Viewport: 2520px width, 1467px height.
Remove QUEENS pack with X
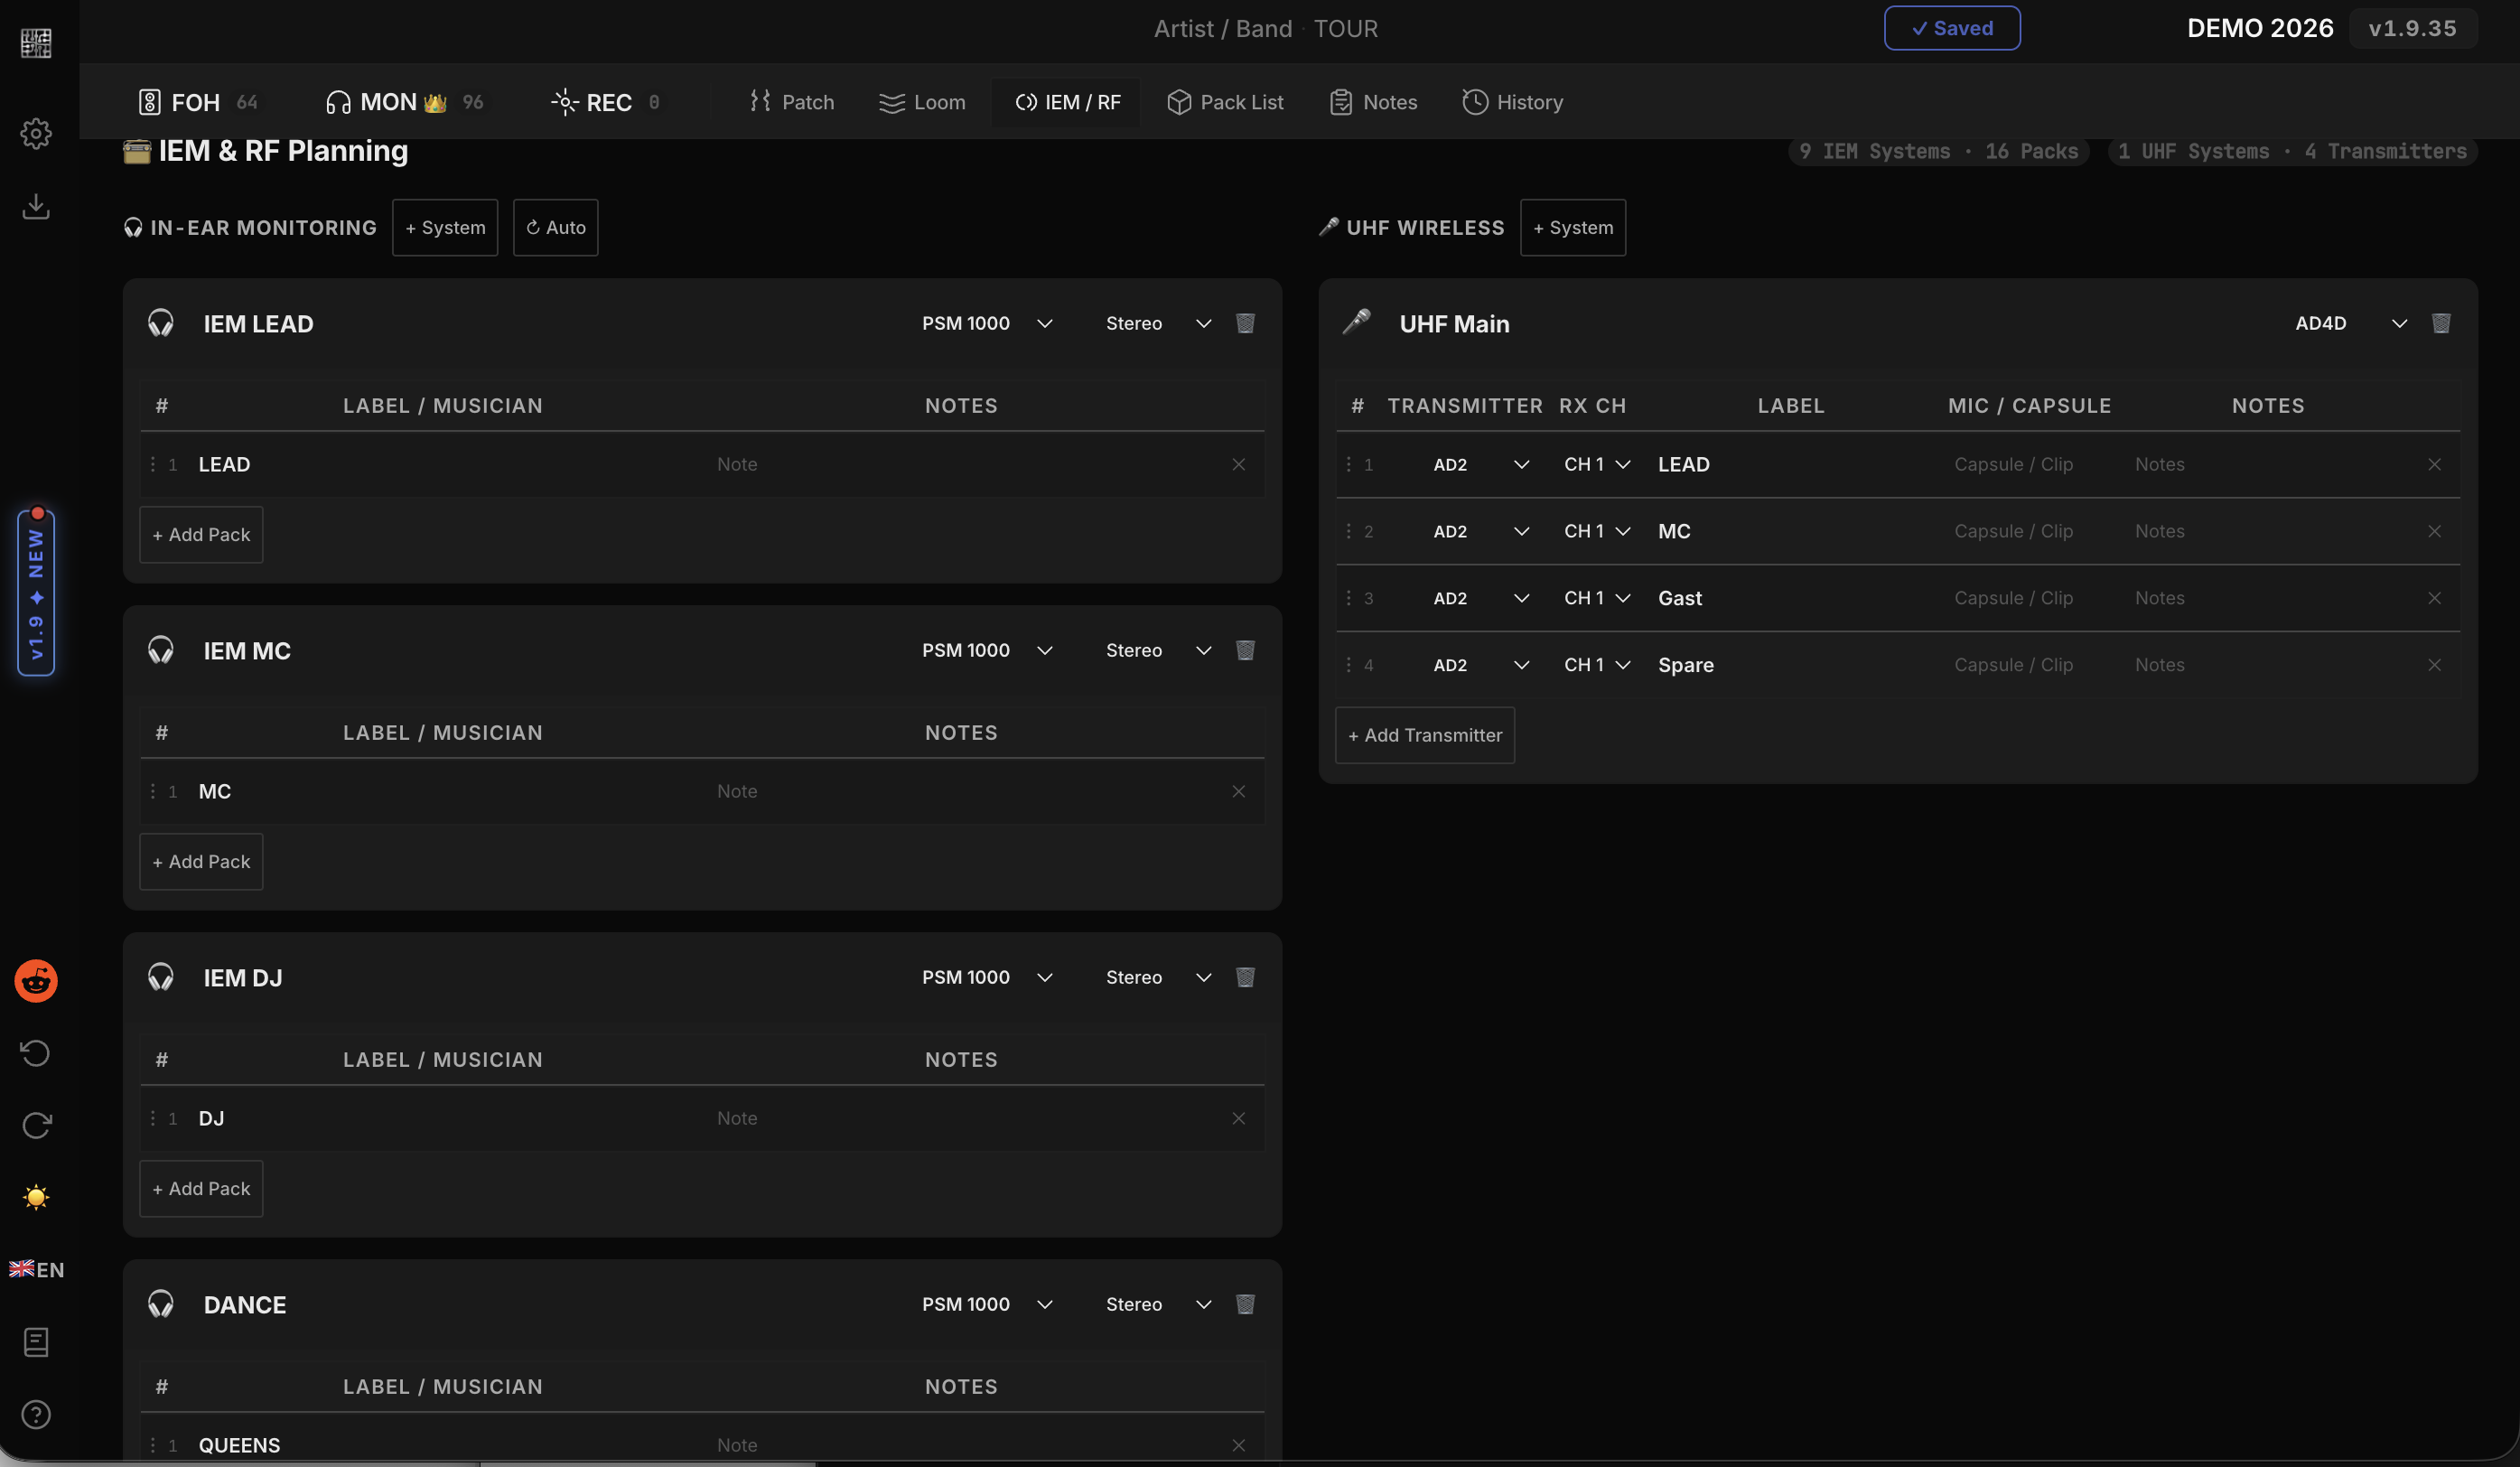(1238, 1445)
